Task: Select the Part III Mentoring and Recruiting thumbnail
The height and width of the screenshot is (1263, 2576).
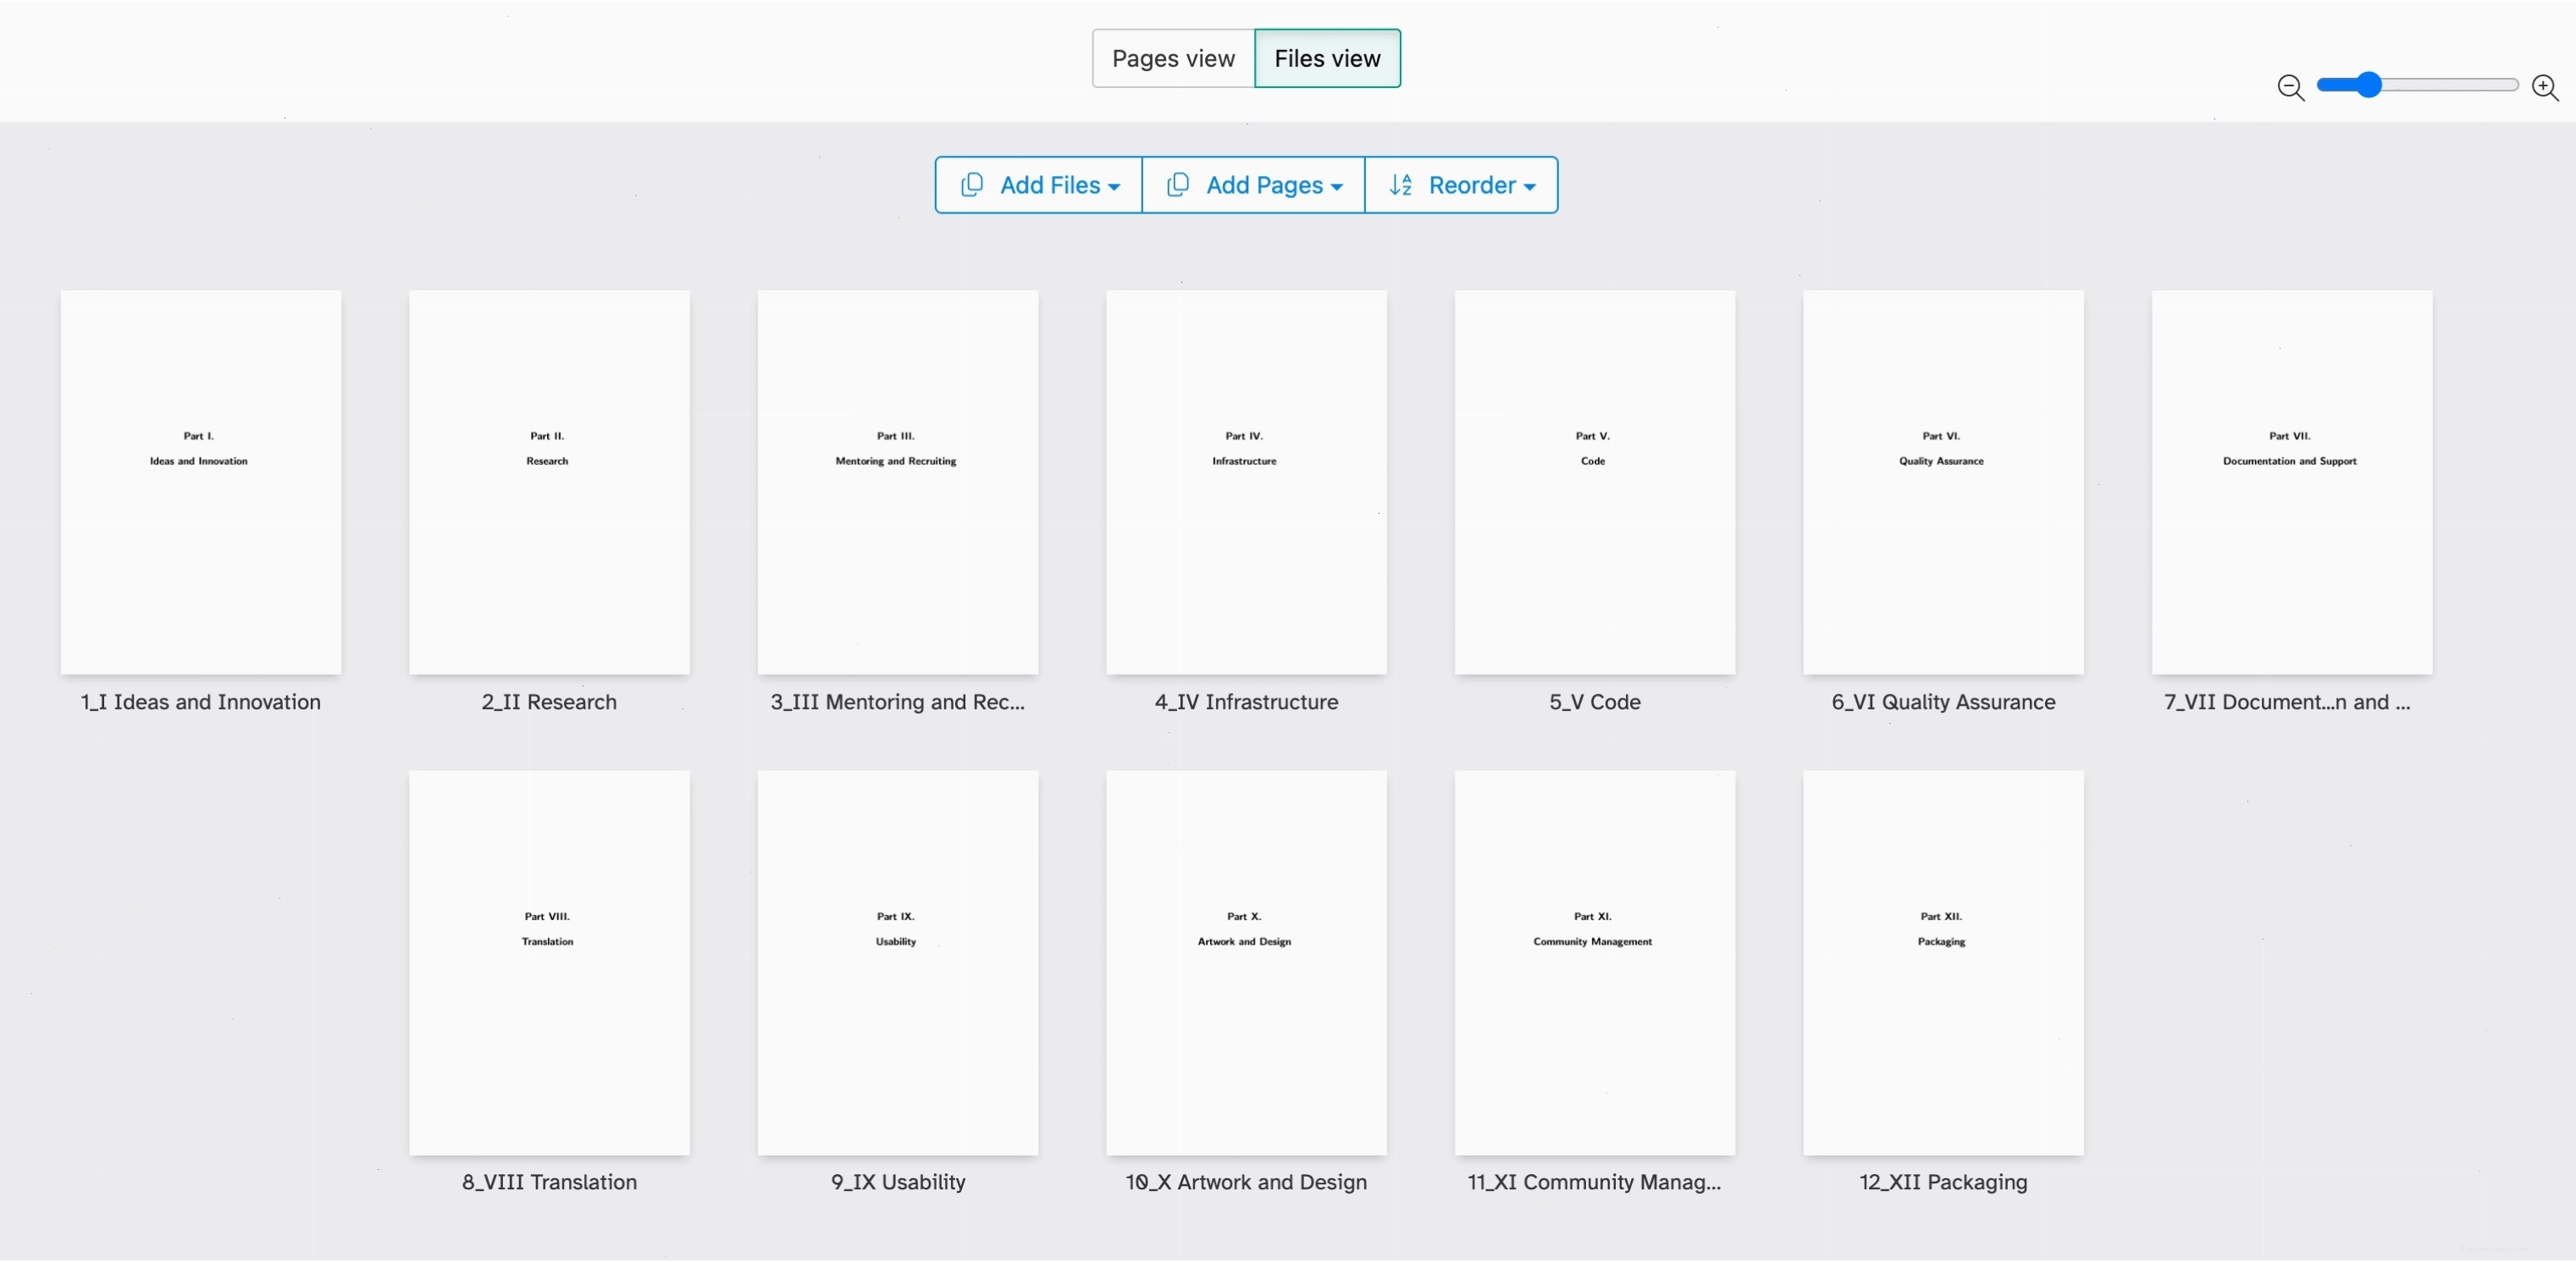Action: coord(898,482)
